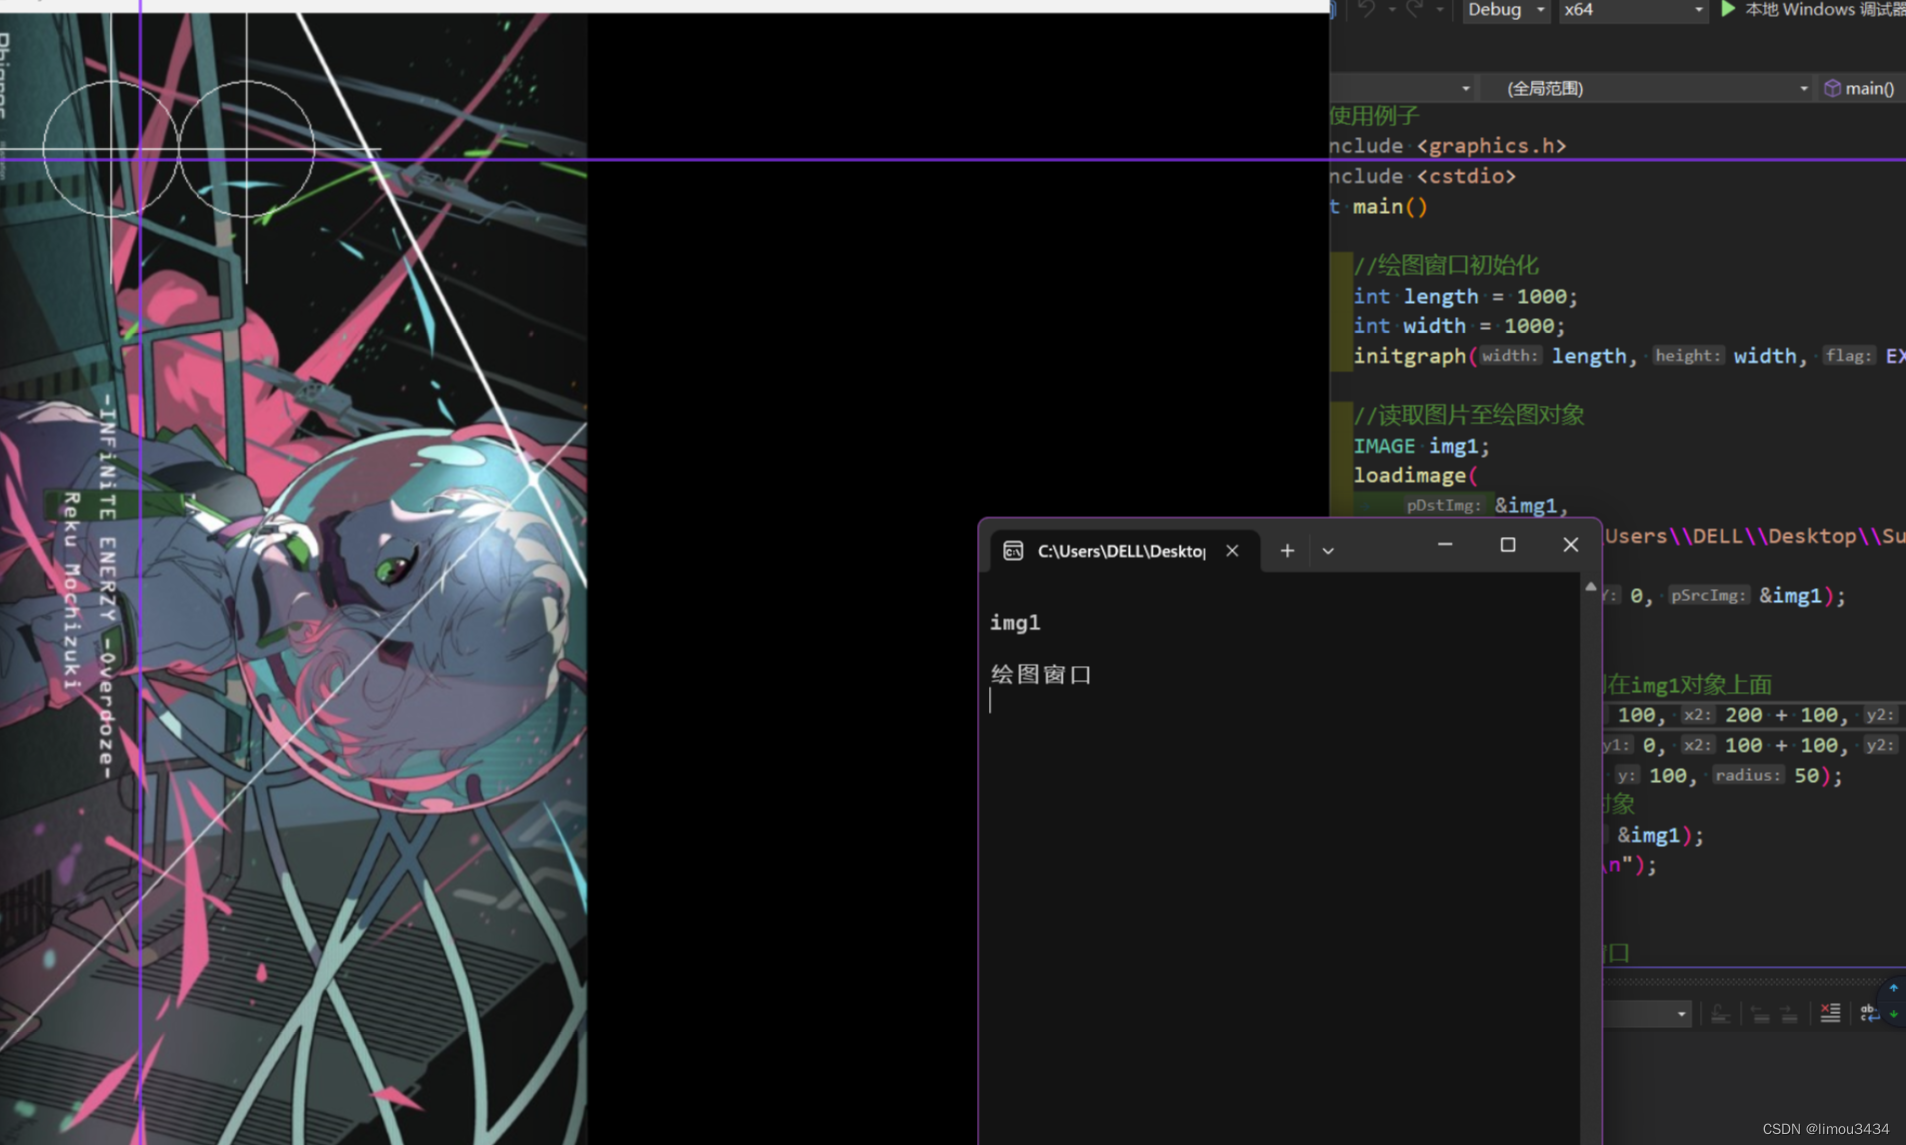The image size is (1906, 1145).
Task: Click the purple cube icon beside main()
Action: (1832, 88)
